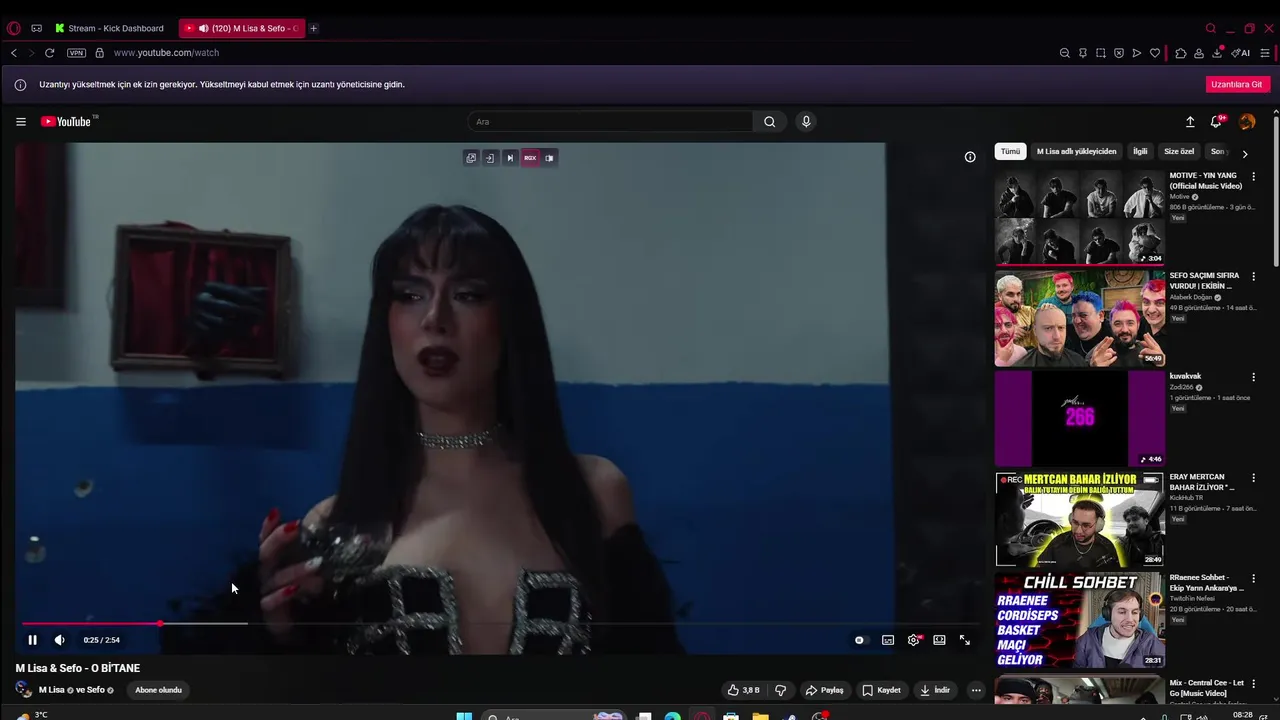This screenshot has width=1280, height=720.
Task: Add page to bookmarks heart icon
Action: (1155, 53)
